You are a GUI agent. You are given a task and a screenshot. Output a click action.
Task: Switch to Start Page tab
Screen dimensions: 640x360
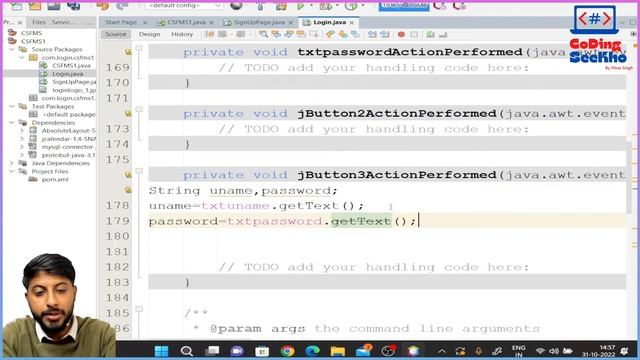point(121,22)
